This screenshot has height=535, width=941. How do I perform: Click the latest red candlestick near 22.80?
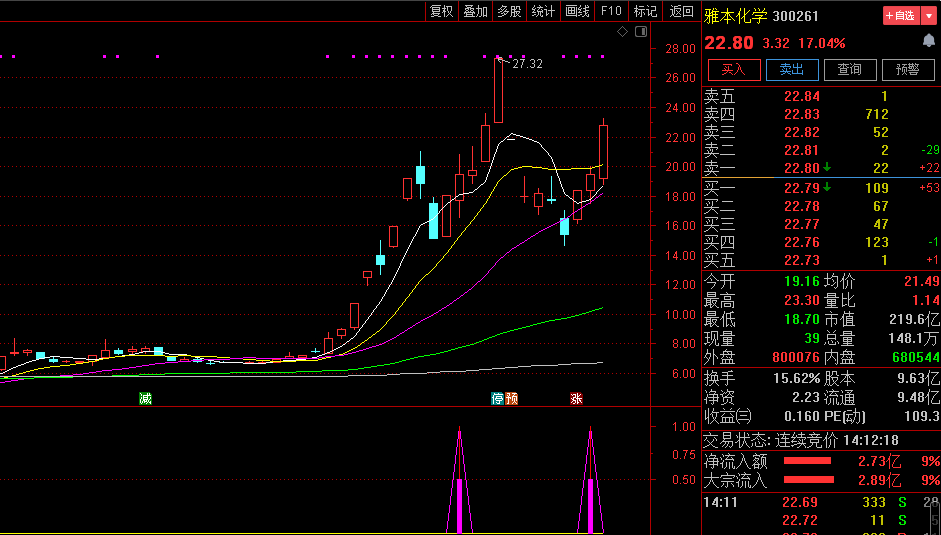[x=603, y=151]
